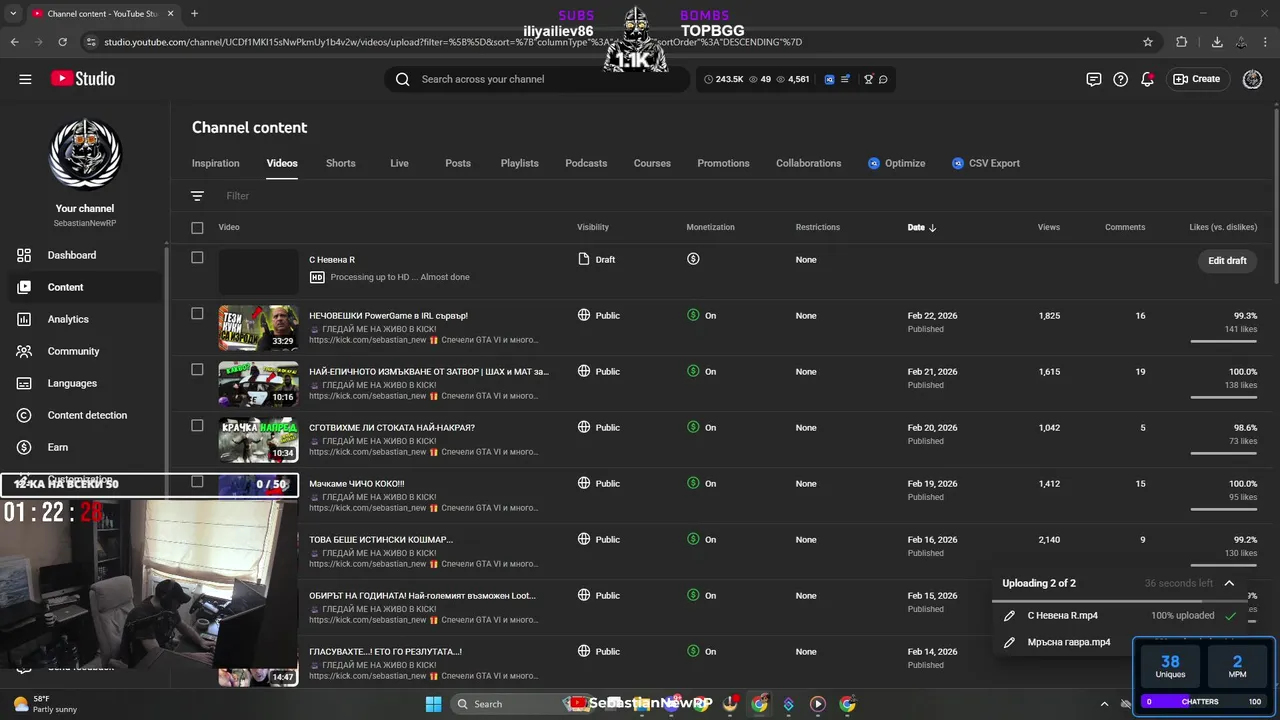This screenshot has height=720, width=1280.
Task: Click the edit pencil beside Мръсна гавра.mp4
Action: tap(1010, 642)
